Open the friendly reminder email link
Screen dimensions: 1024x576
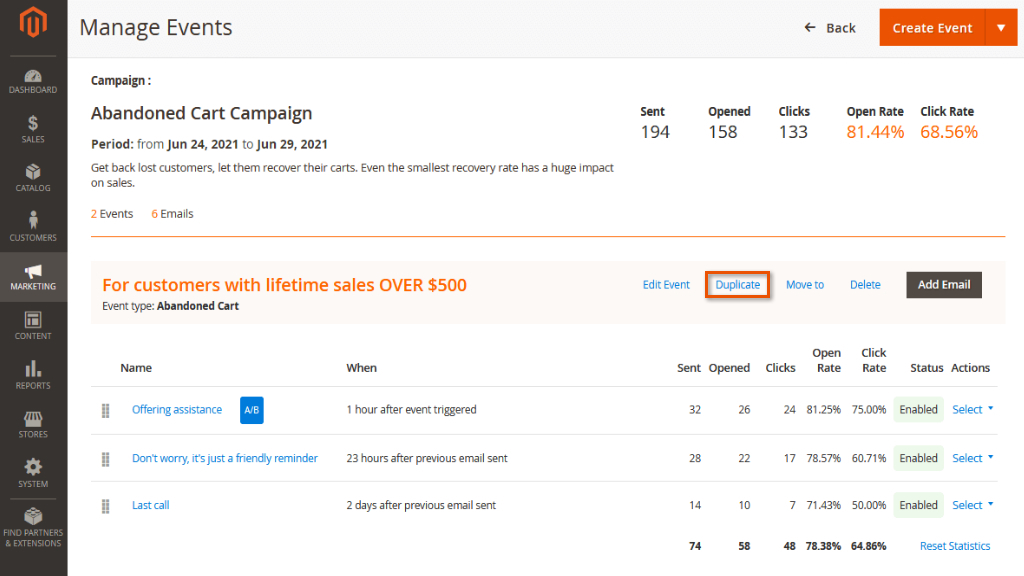225,458
